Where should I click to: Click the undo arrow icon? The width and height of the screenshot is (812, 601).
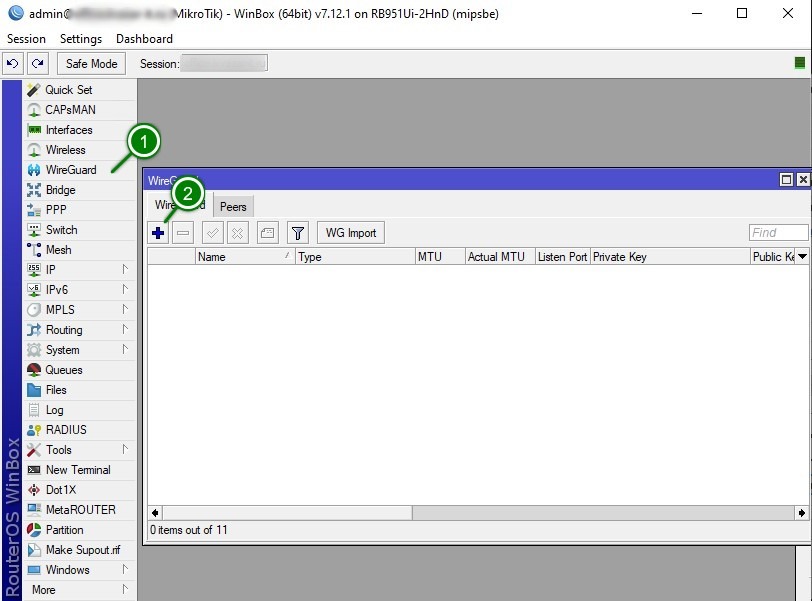tap(12, 64)
